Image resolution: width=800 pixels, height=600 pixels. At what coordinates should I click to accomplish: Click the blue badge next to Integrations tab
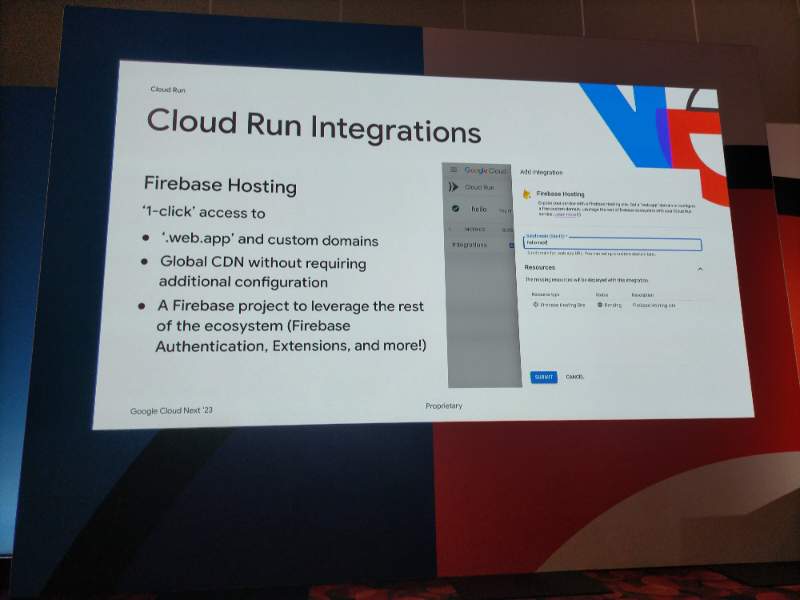tap(512, 244)
